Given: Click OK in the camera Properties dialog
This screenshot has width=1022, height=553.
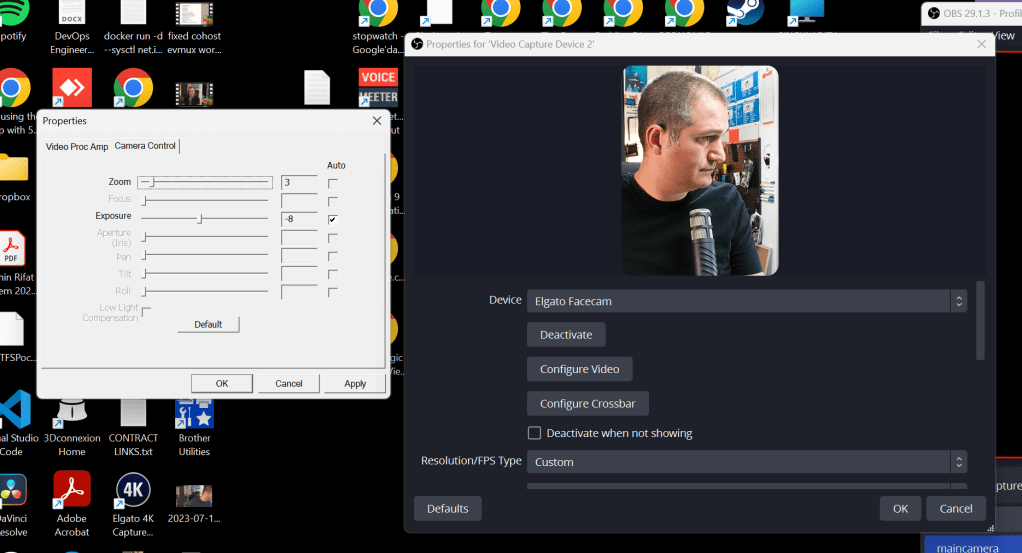Looking at the screenshot, I should click(x=222, y=383).
